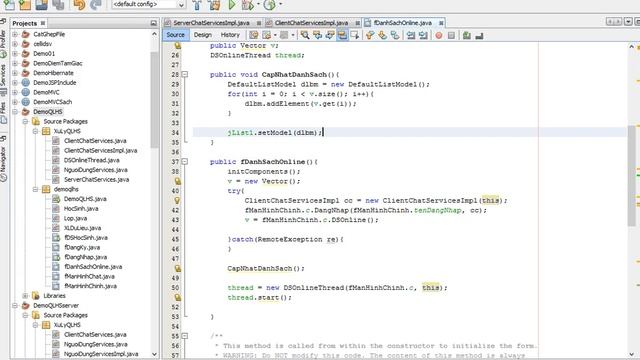Click the Shift Line Left icon
The height and width of the screenshot is (360, 640).
point(411,36)
